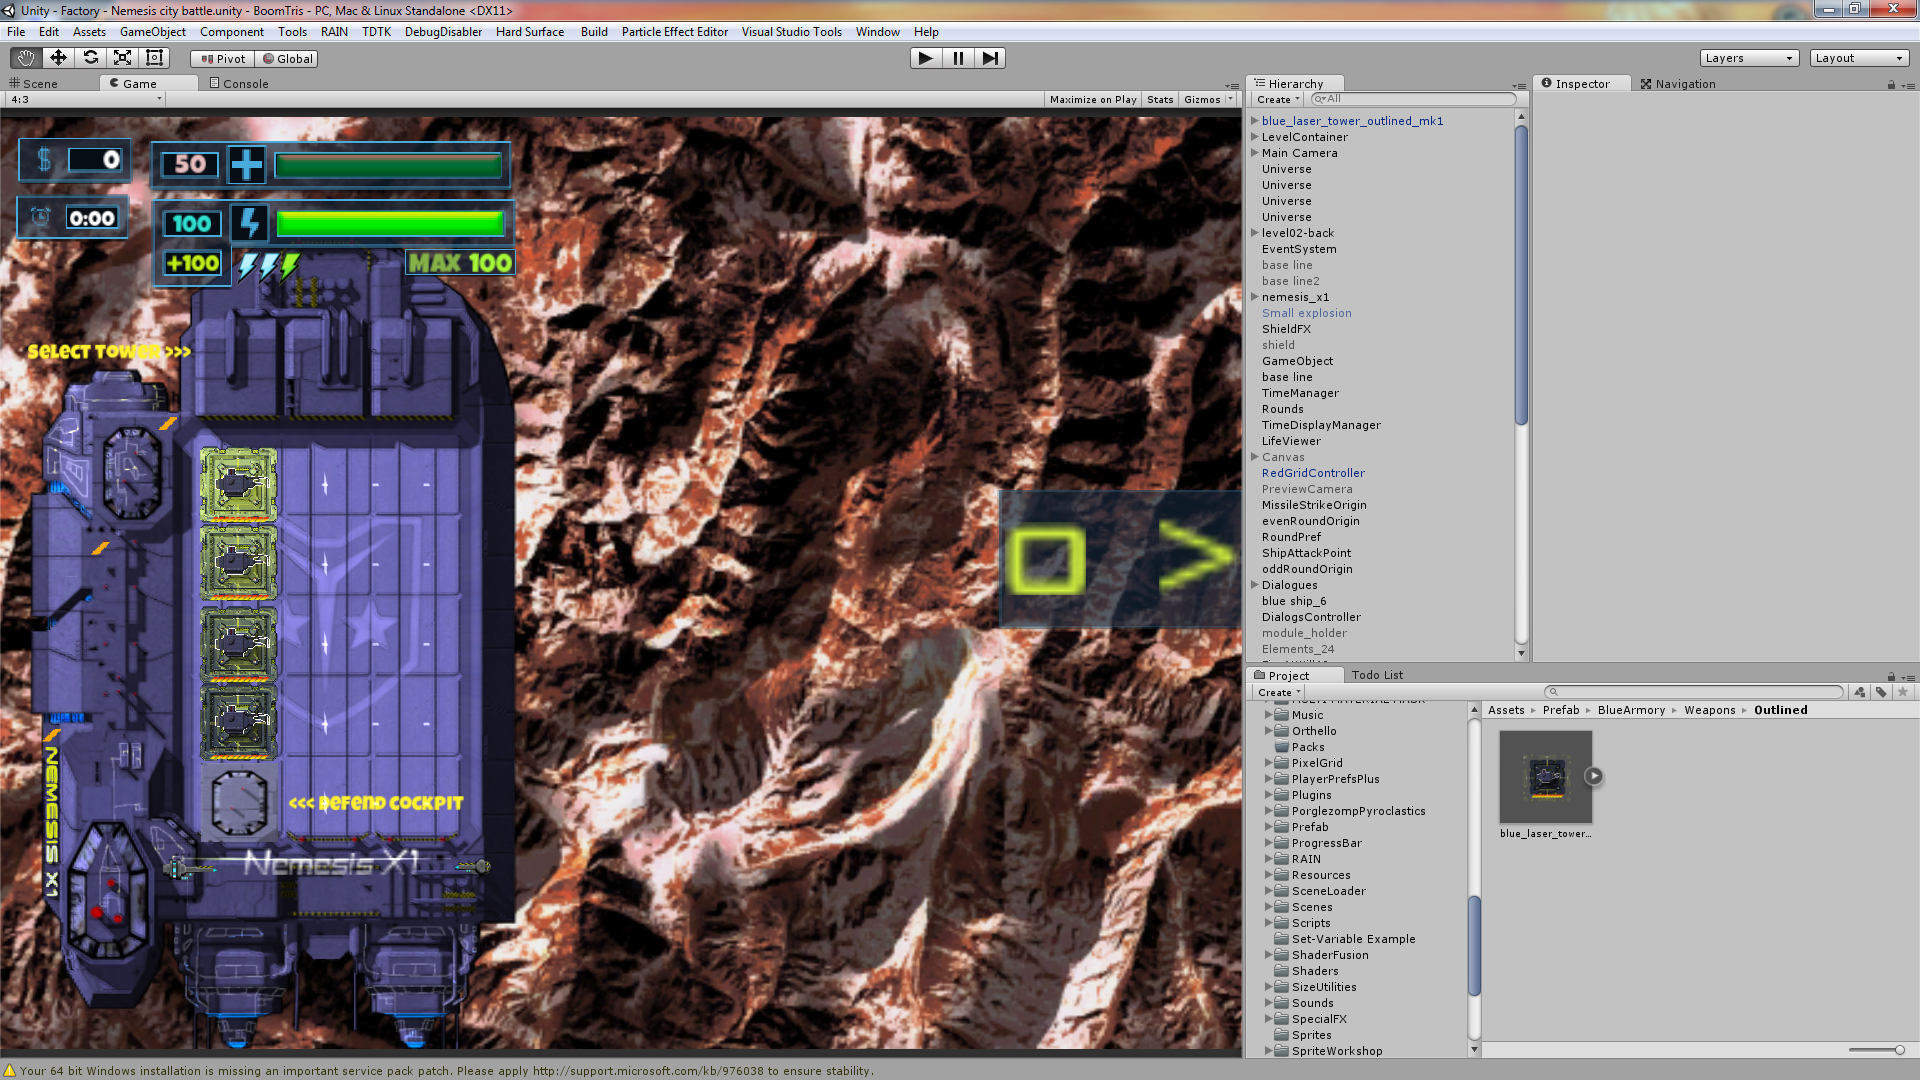Open the Project Create dropdown
Screen dimensions: 1920x1080
(x=1279, y=692)
